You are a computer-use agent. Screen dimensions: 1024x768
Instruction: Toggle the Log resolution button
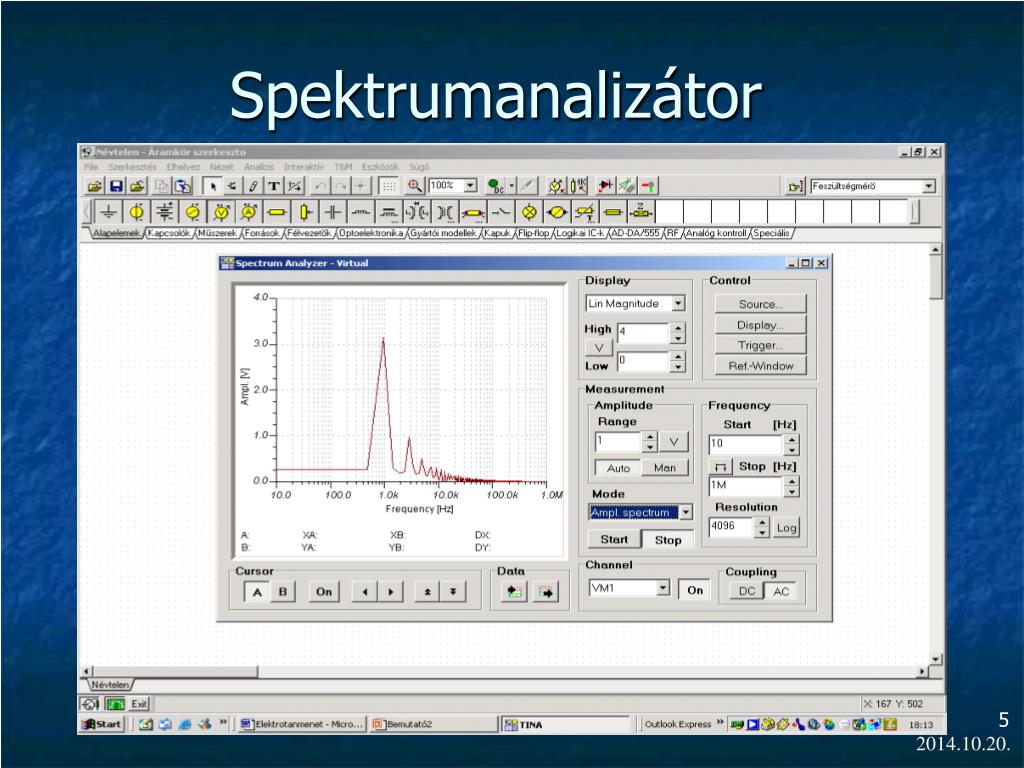point(786,528)
